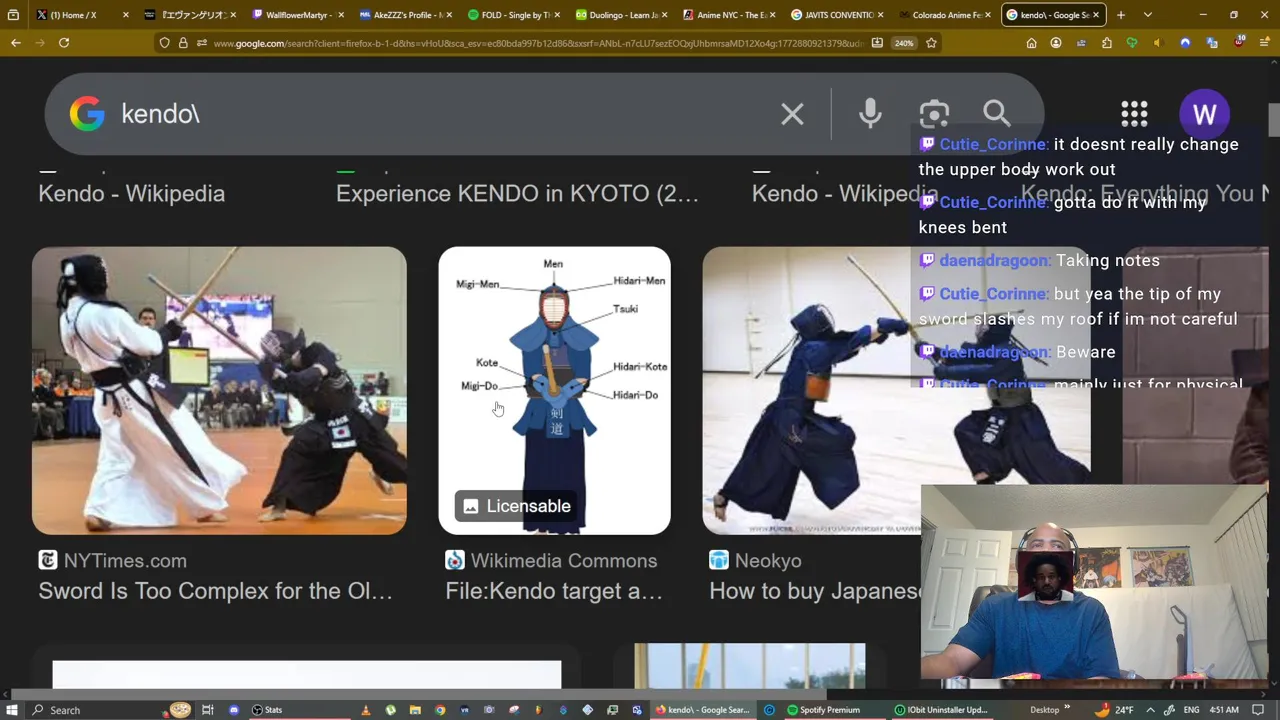1280x720 pixels.
Task: Open the VLC cone icon in taskbar
Action: (x=365, y=710)
